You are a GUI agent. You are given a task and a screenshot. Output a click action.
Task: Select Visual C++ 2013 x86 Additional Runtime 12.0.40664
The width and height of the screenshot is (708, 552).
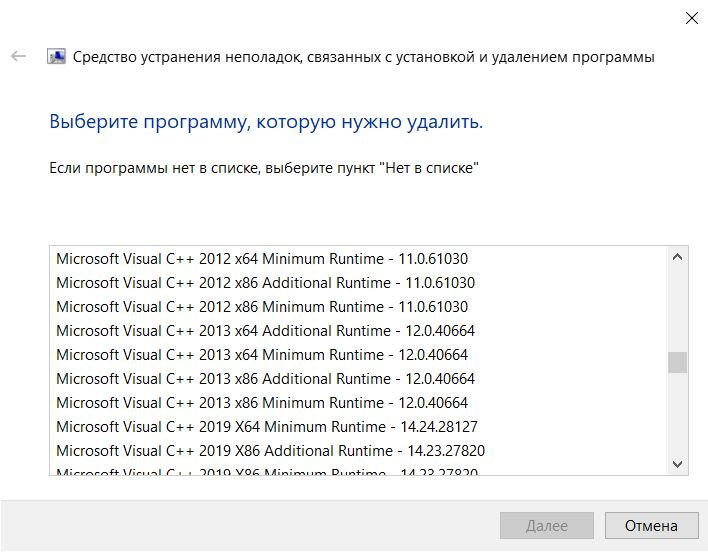point(359,378)
